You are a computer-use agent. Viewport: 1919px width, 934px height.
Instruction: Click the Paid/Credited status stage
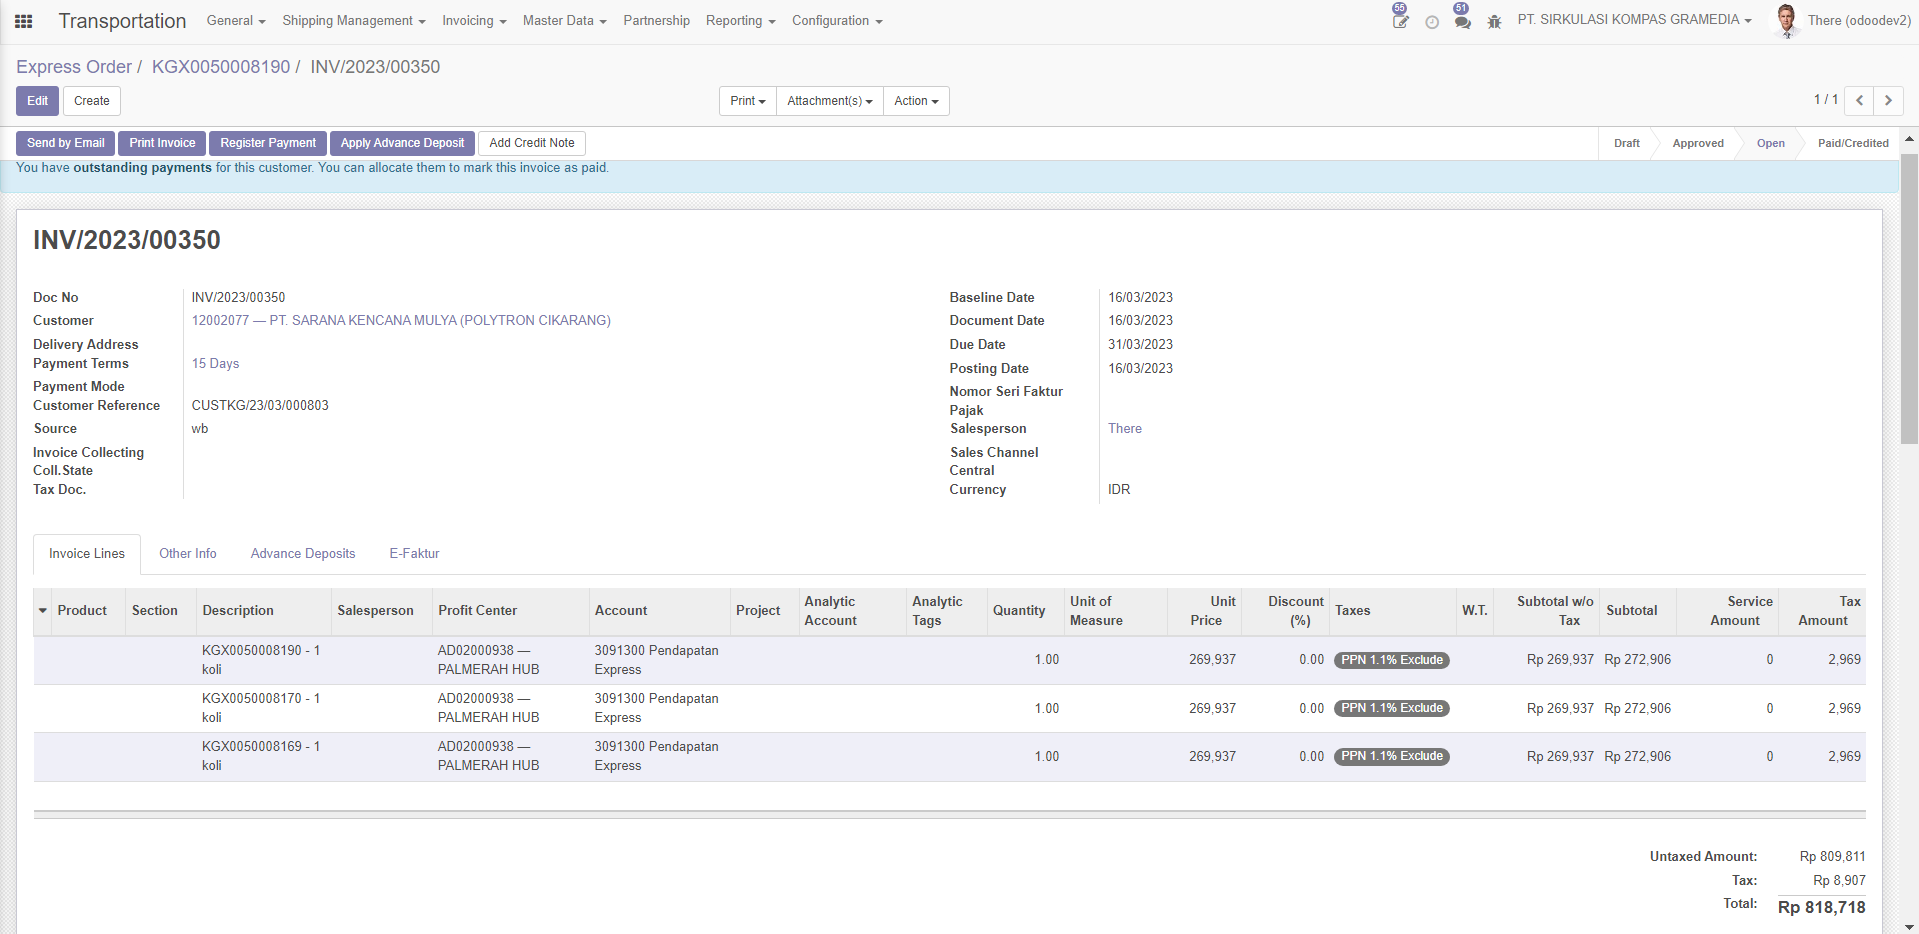click(x=1853, y=143)
